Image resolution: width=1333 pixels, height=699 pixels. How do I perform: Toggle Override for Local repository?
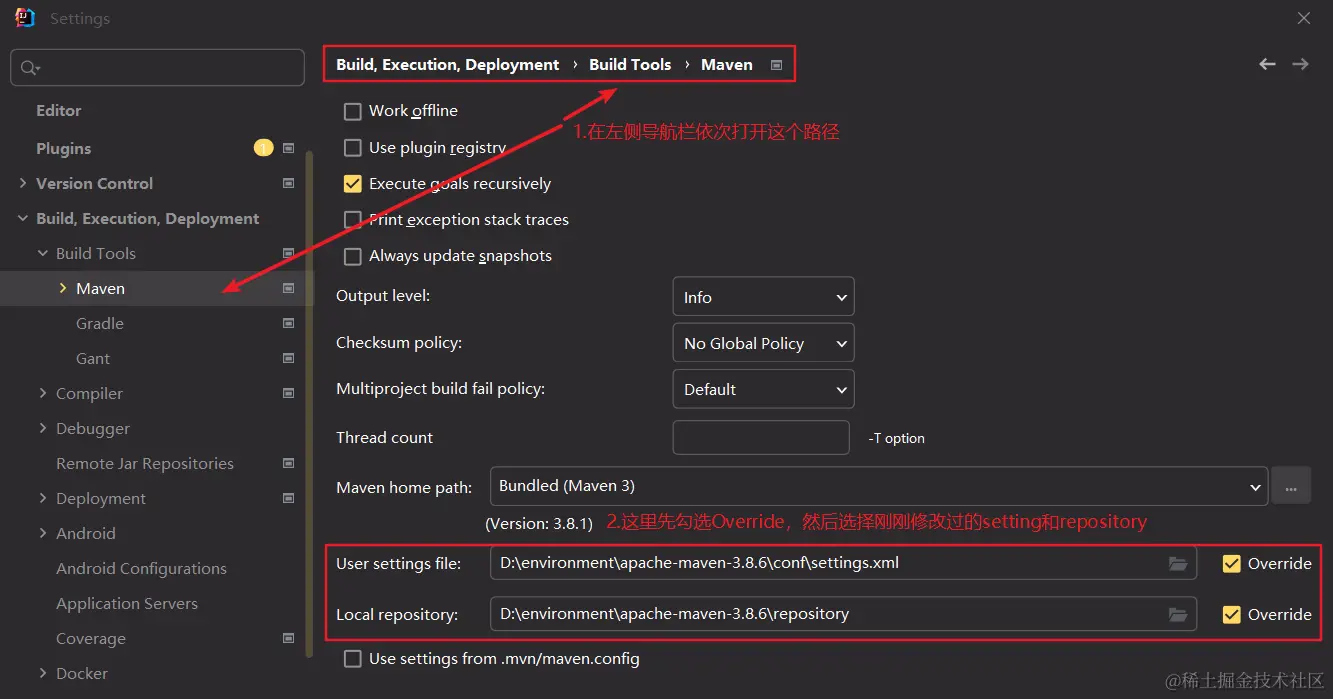click(1232, 614)
